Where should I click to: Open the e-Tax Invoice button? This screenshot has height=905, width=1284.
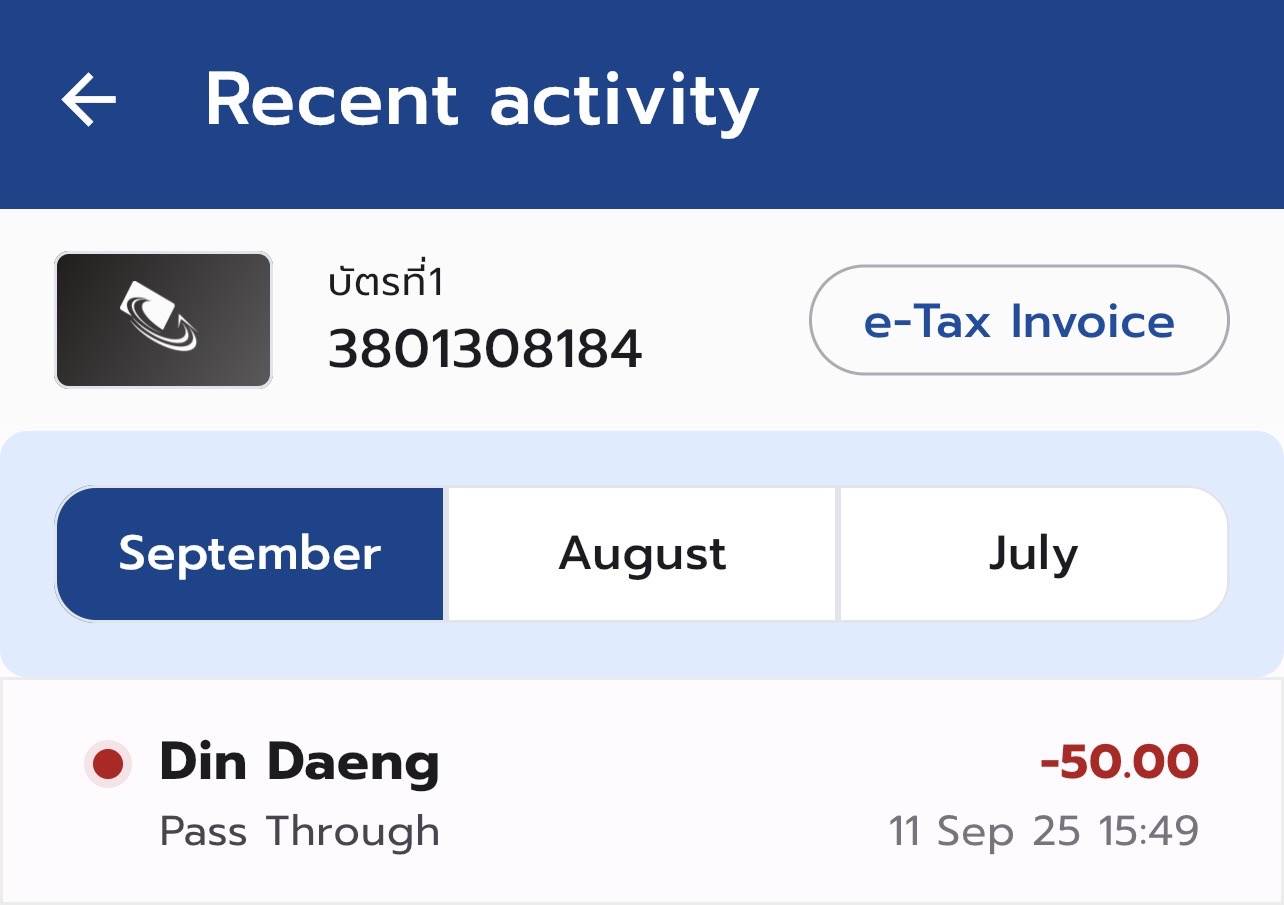tap(1018, 321)
